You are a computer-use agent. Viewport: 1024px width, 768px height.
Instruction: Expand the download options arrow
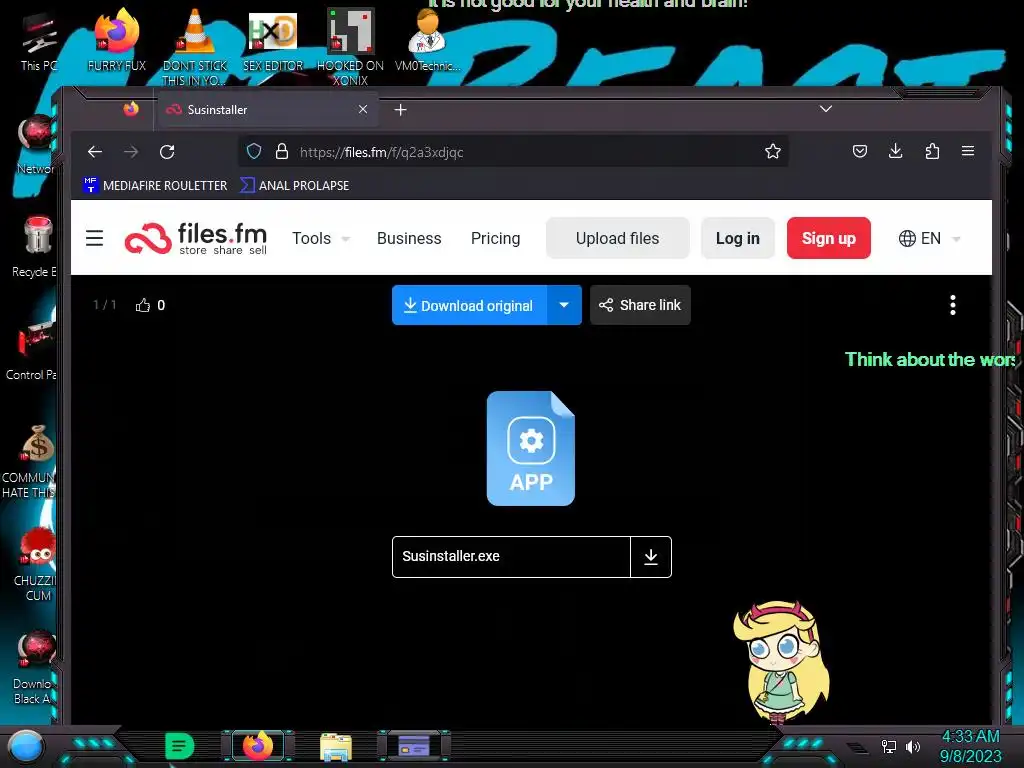(x=564, y=305)
